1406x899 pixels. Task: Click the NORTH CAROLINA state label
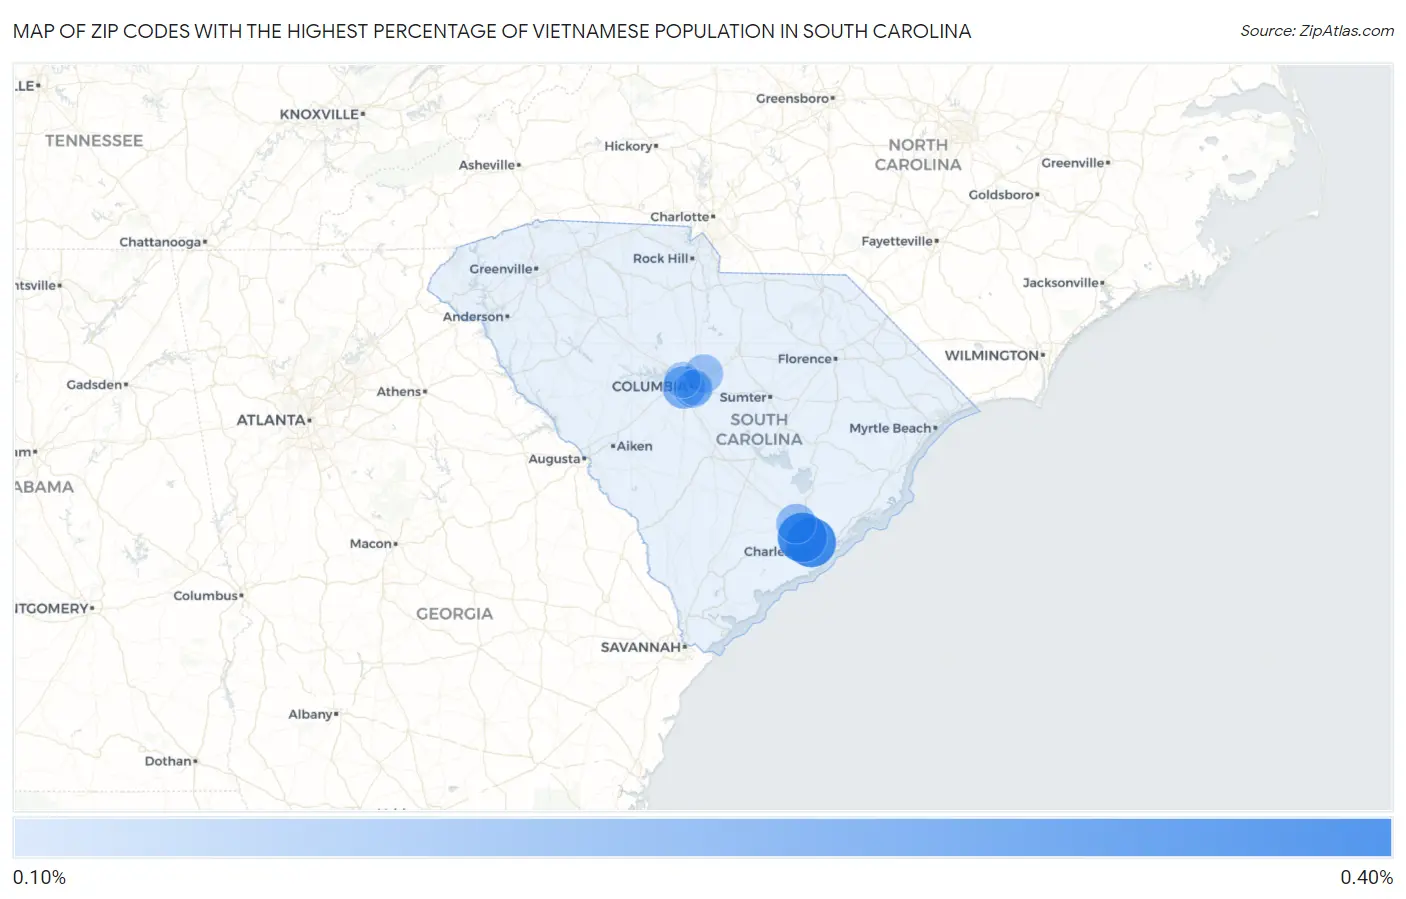[918, 155]
